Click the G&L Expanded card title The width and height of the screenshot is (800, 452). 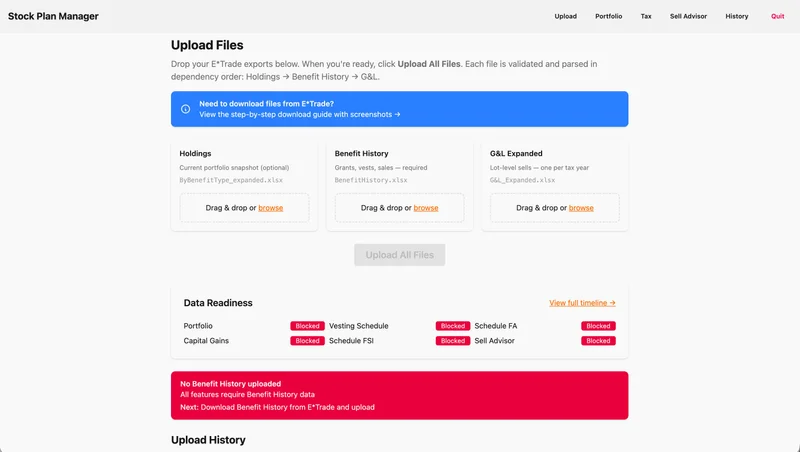(516, 154)
